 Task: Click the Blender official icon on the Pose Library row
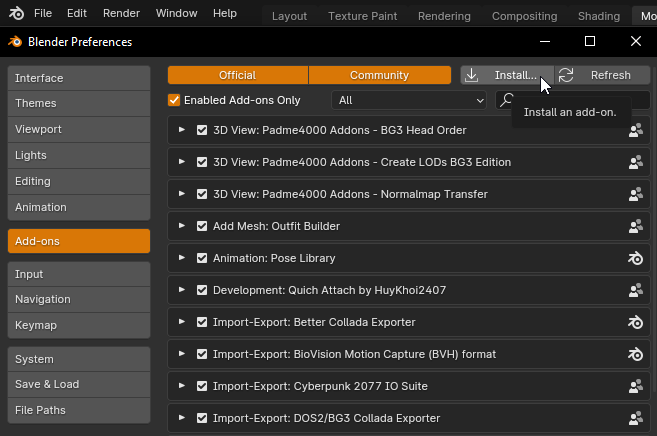(x=635, y=258)
